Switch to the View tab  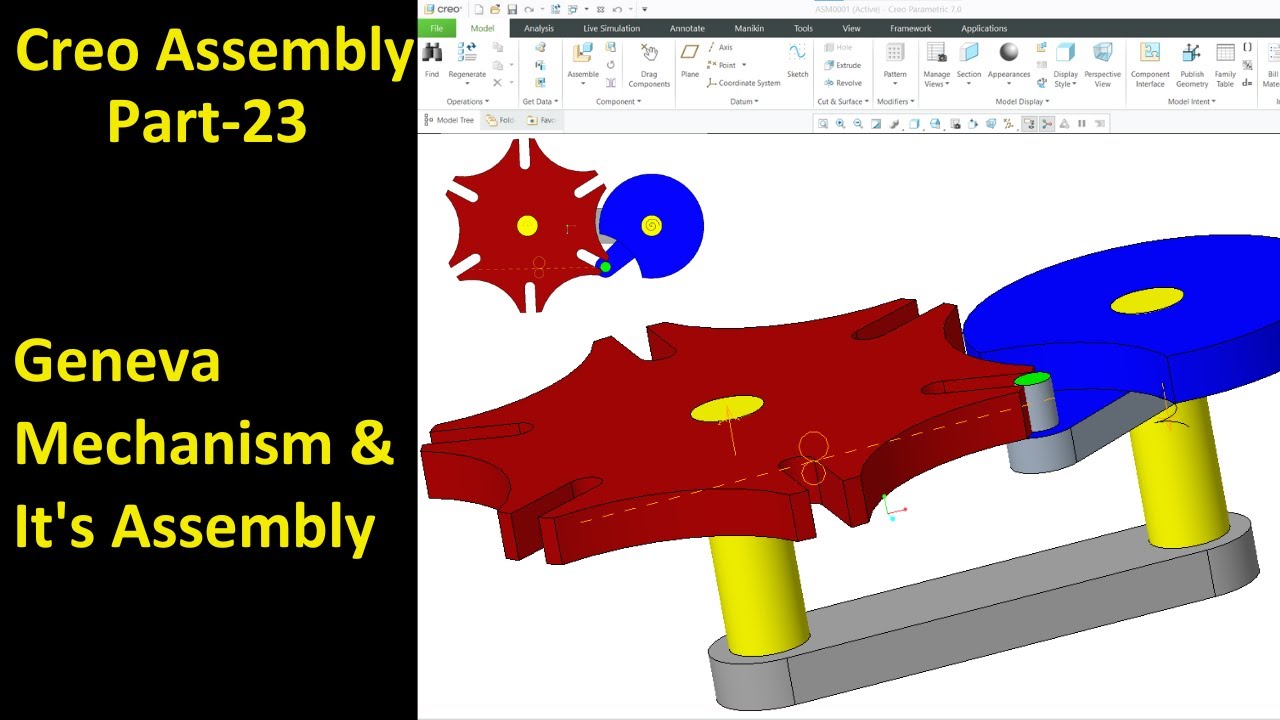851,28
